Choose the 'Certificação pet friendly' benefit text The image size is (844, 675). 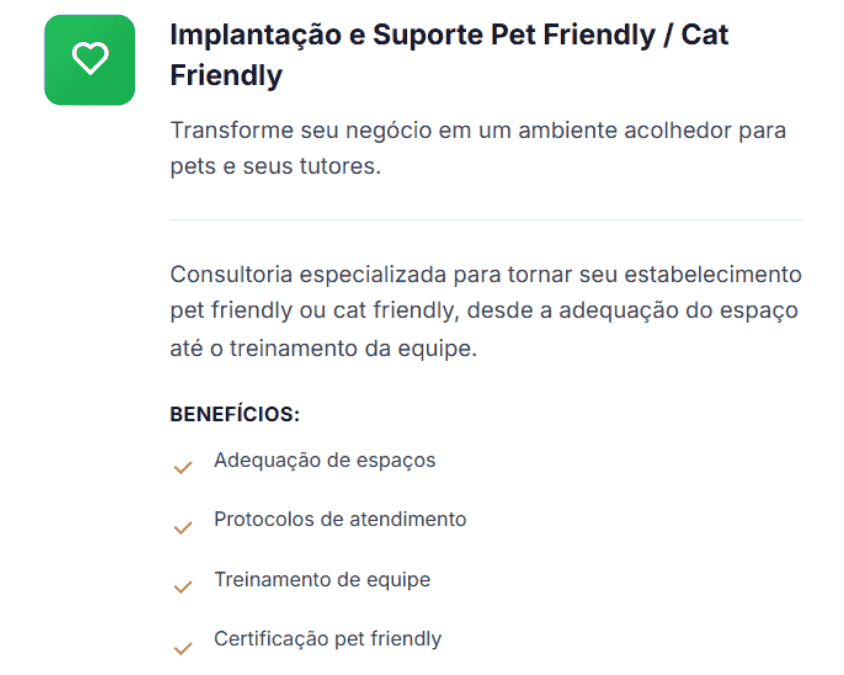(328, 639)
